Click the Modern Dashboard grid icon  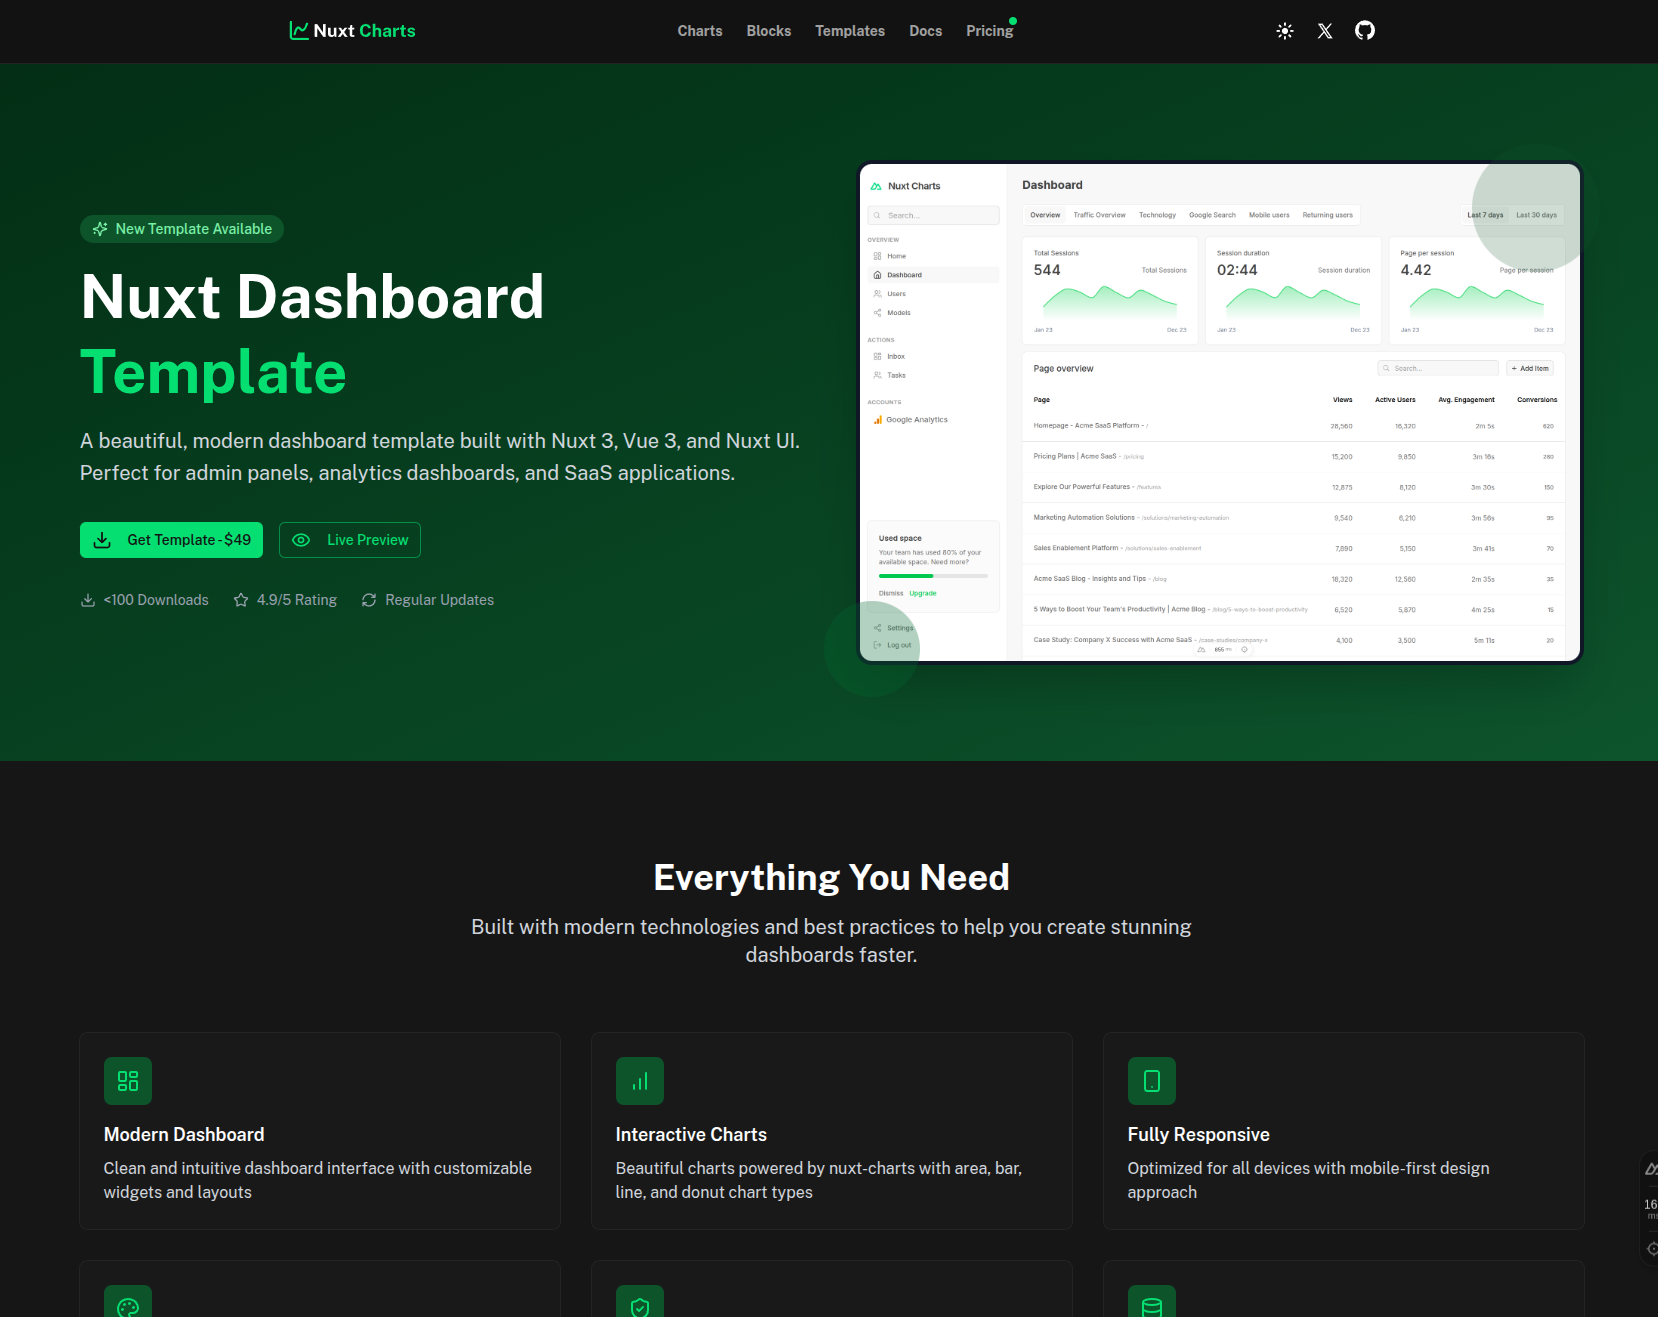(128, 1081)
